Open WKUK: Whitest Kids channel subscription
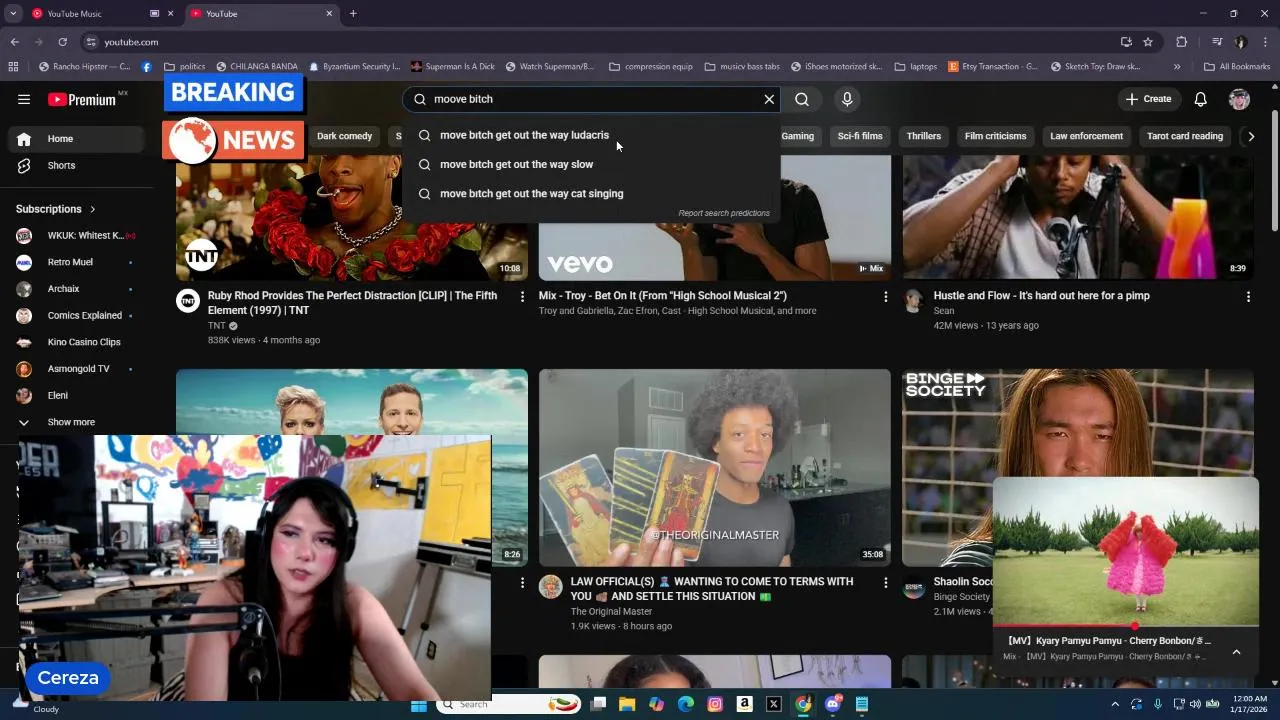This screenshot has width=1280, height=720. (75, 235)
